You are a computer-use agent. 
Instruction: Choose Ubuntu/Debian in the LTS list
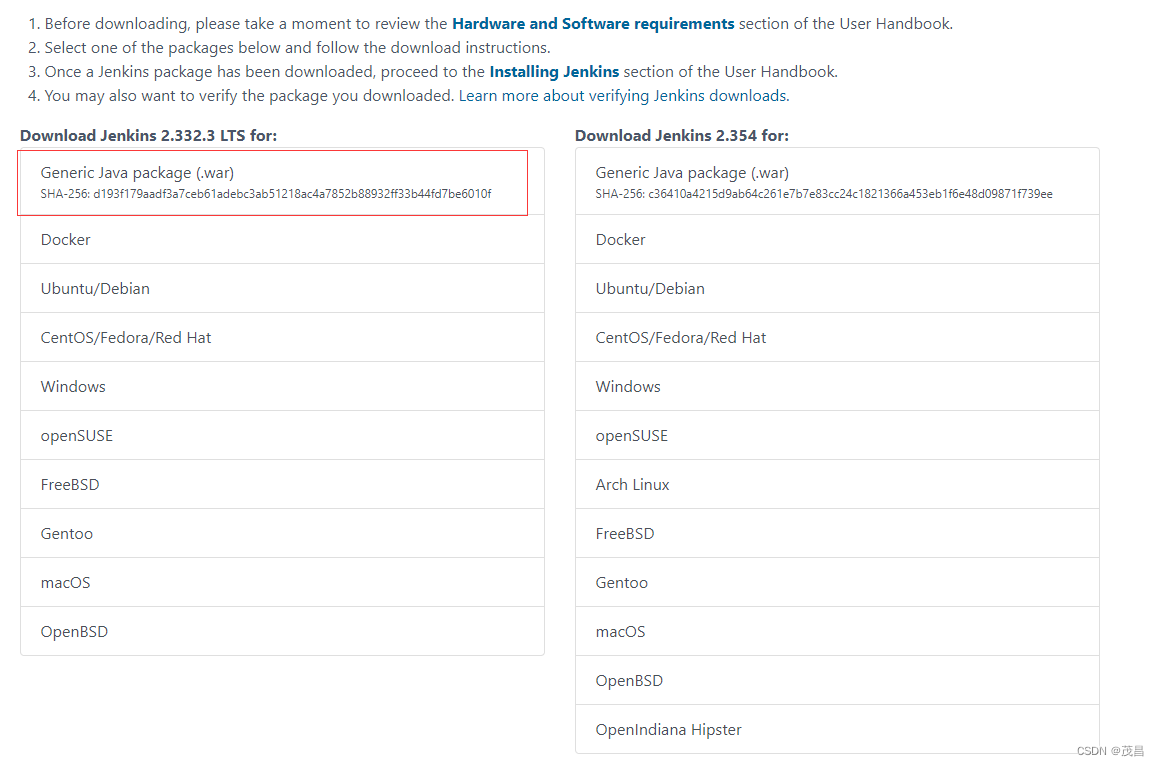click(282, 288)
